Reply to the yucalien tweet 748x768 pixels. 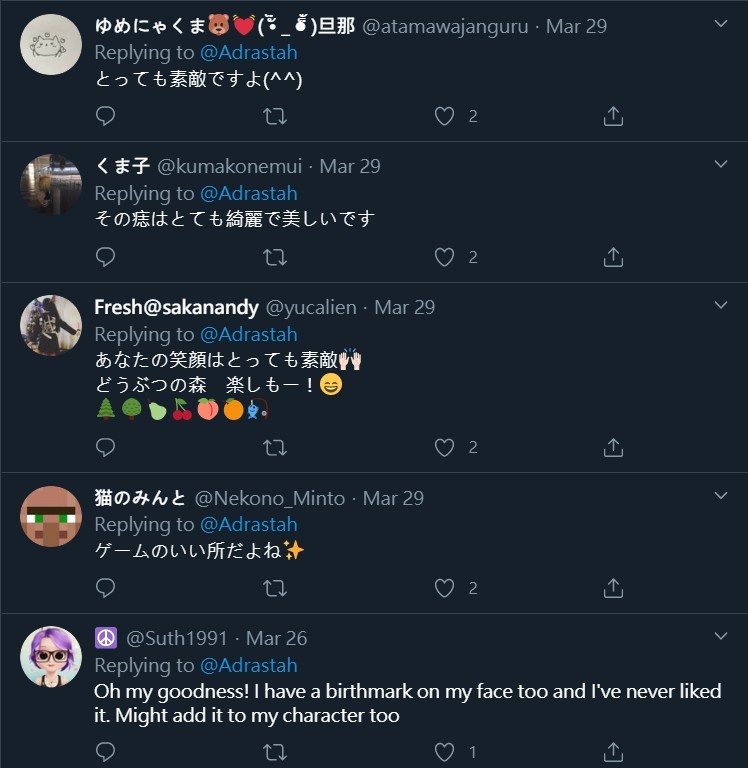click(105, 447)
